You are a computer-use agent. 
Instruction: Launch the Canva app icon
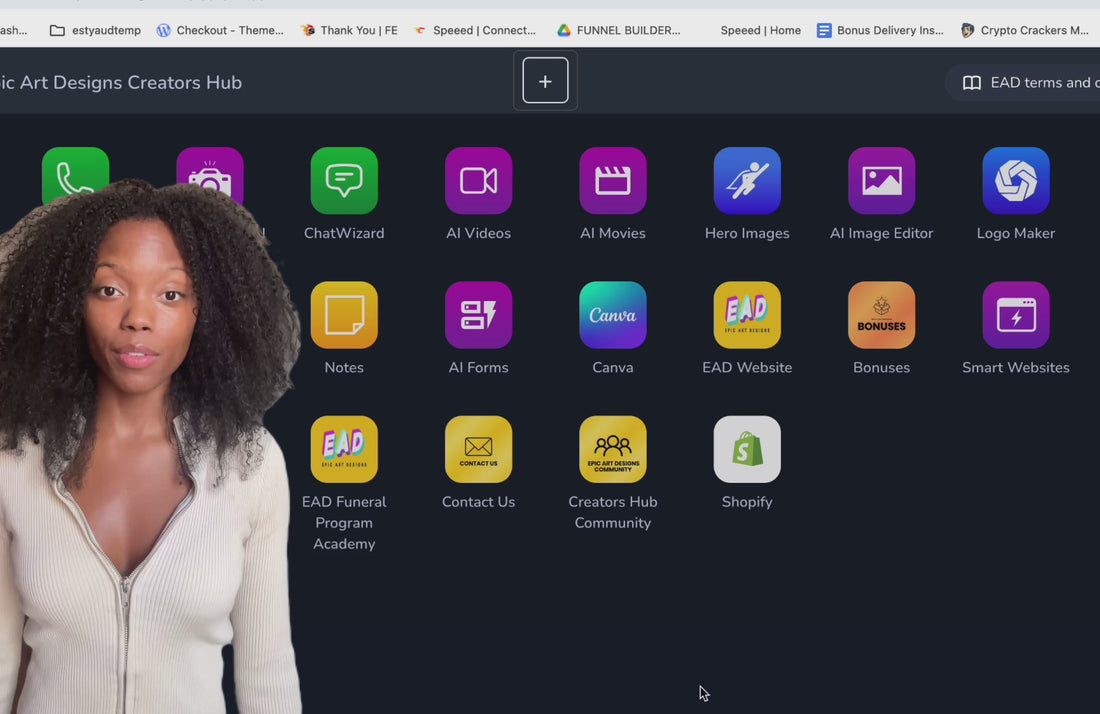[x=612, y=315]
